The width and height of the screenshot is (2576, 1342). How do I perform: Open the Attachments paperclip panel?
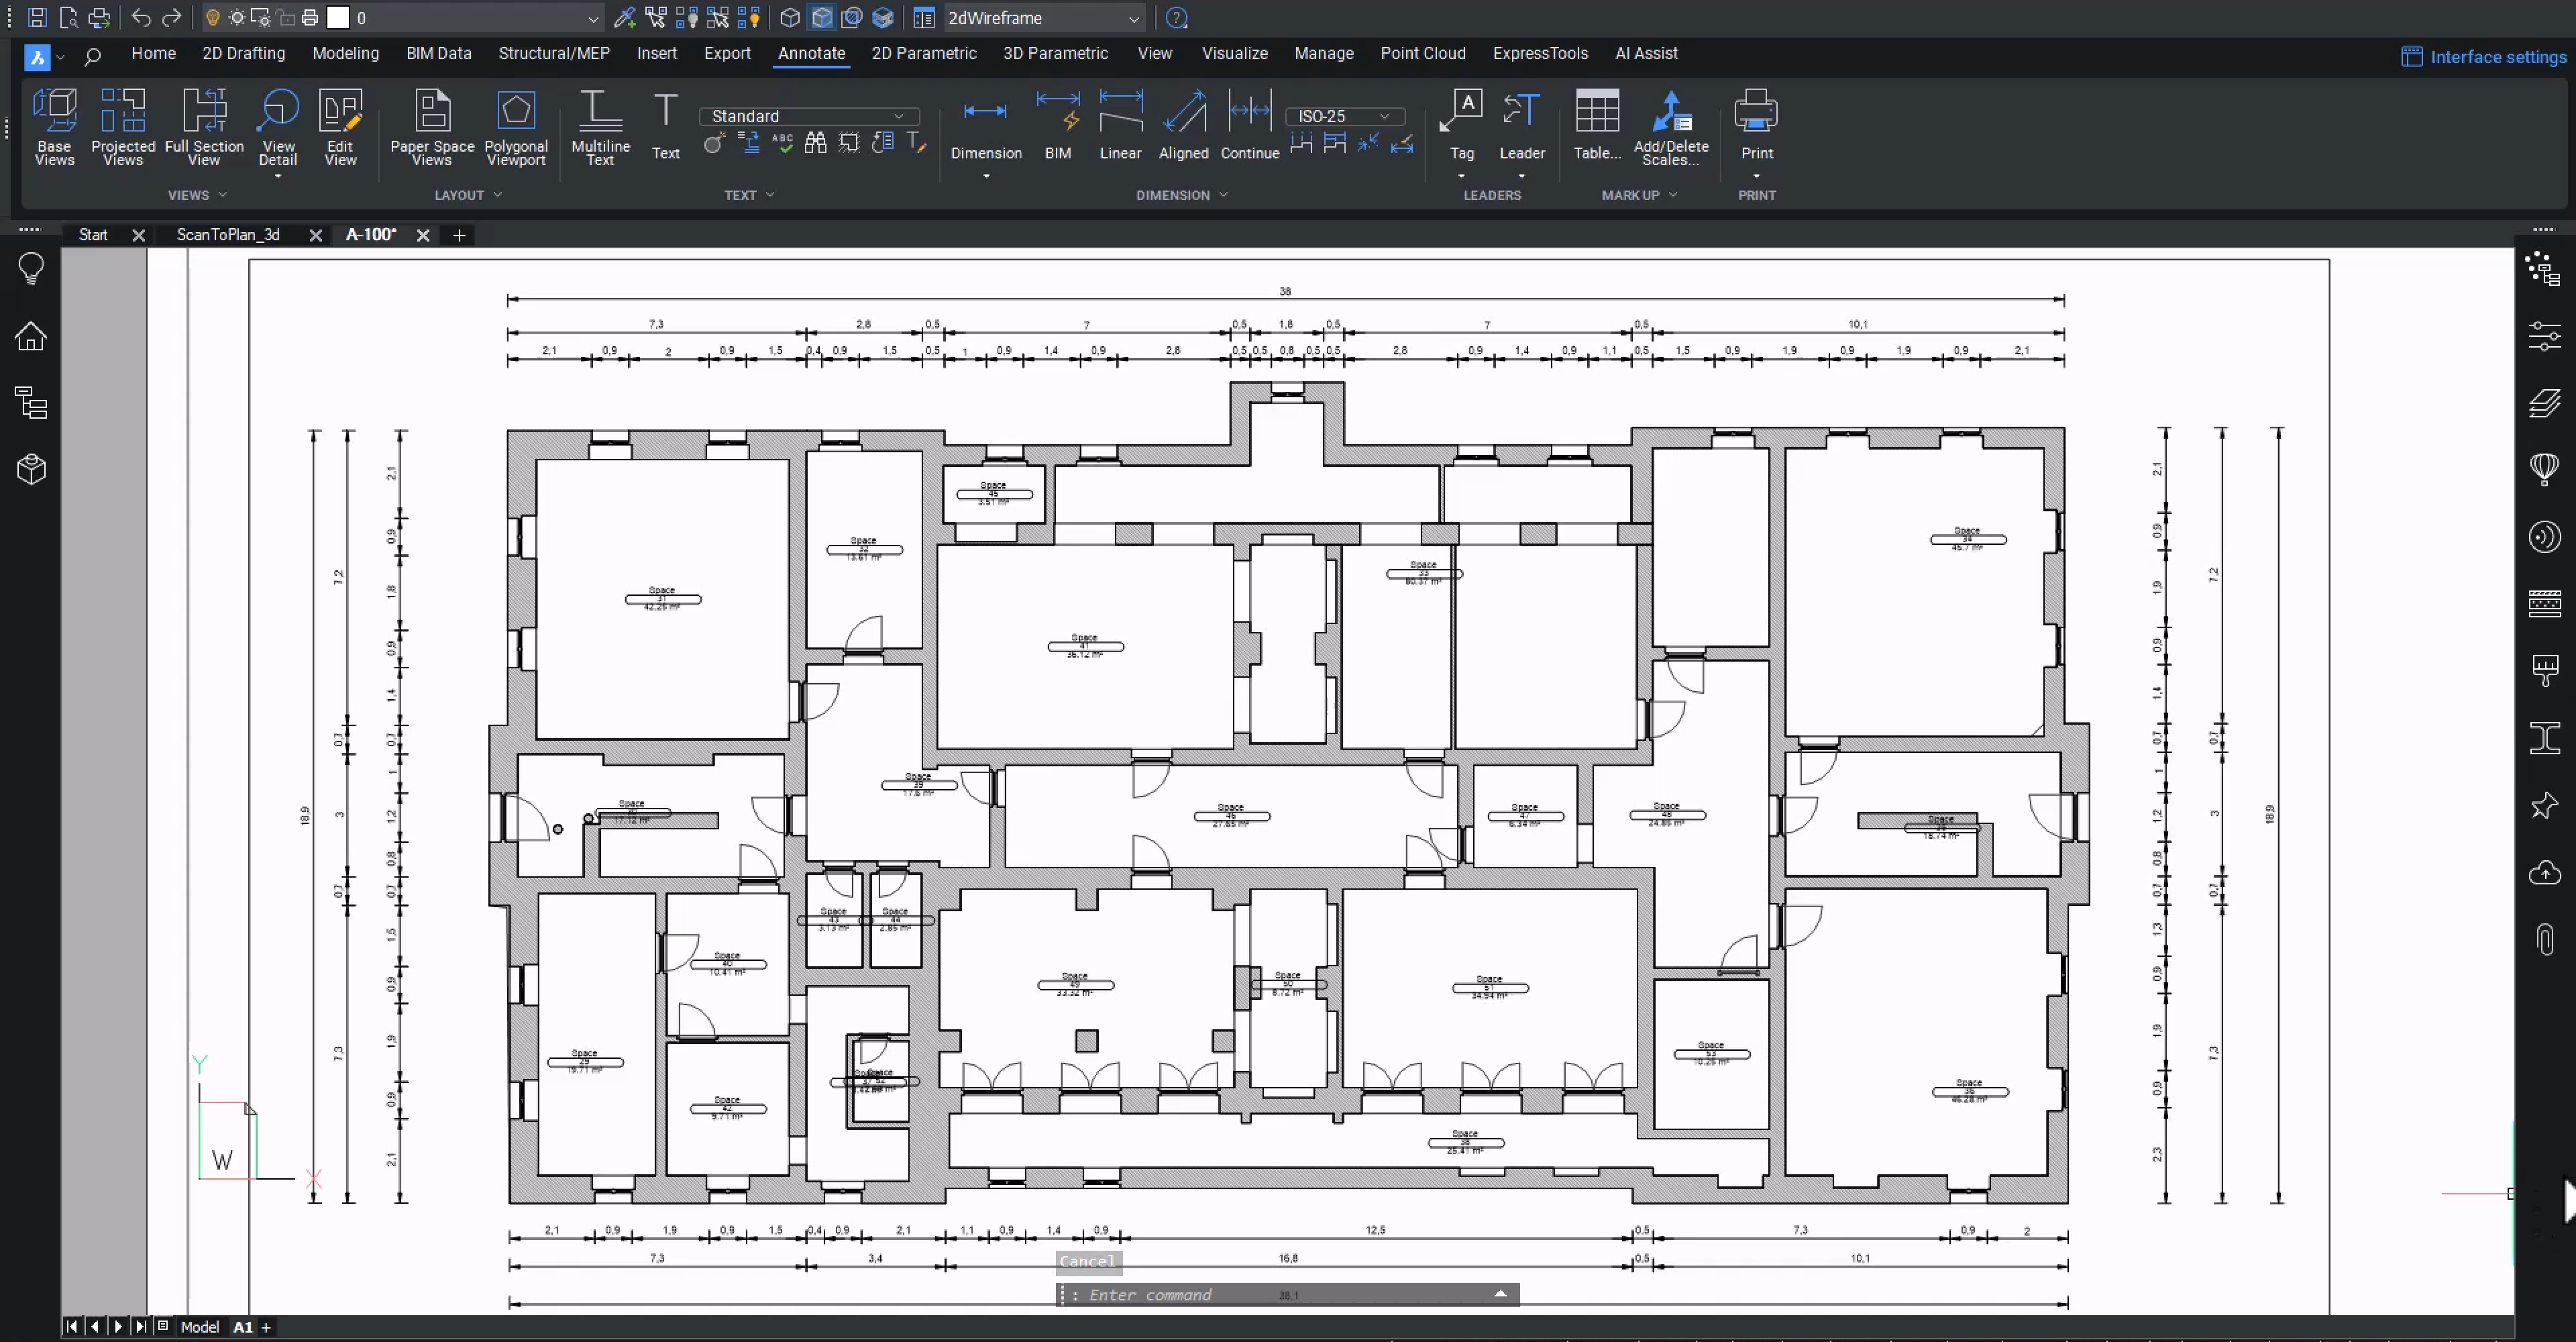[2545, 939]
